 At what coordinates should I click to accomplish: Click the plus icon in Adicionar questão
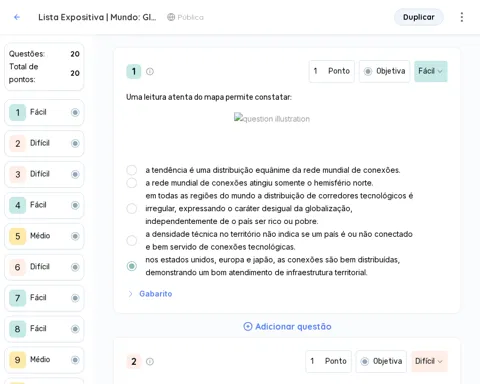[x=248, y=326]
